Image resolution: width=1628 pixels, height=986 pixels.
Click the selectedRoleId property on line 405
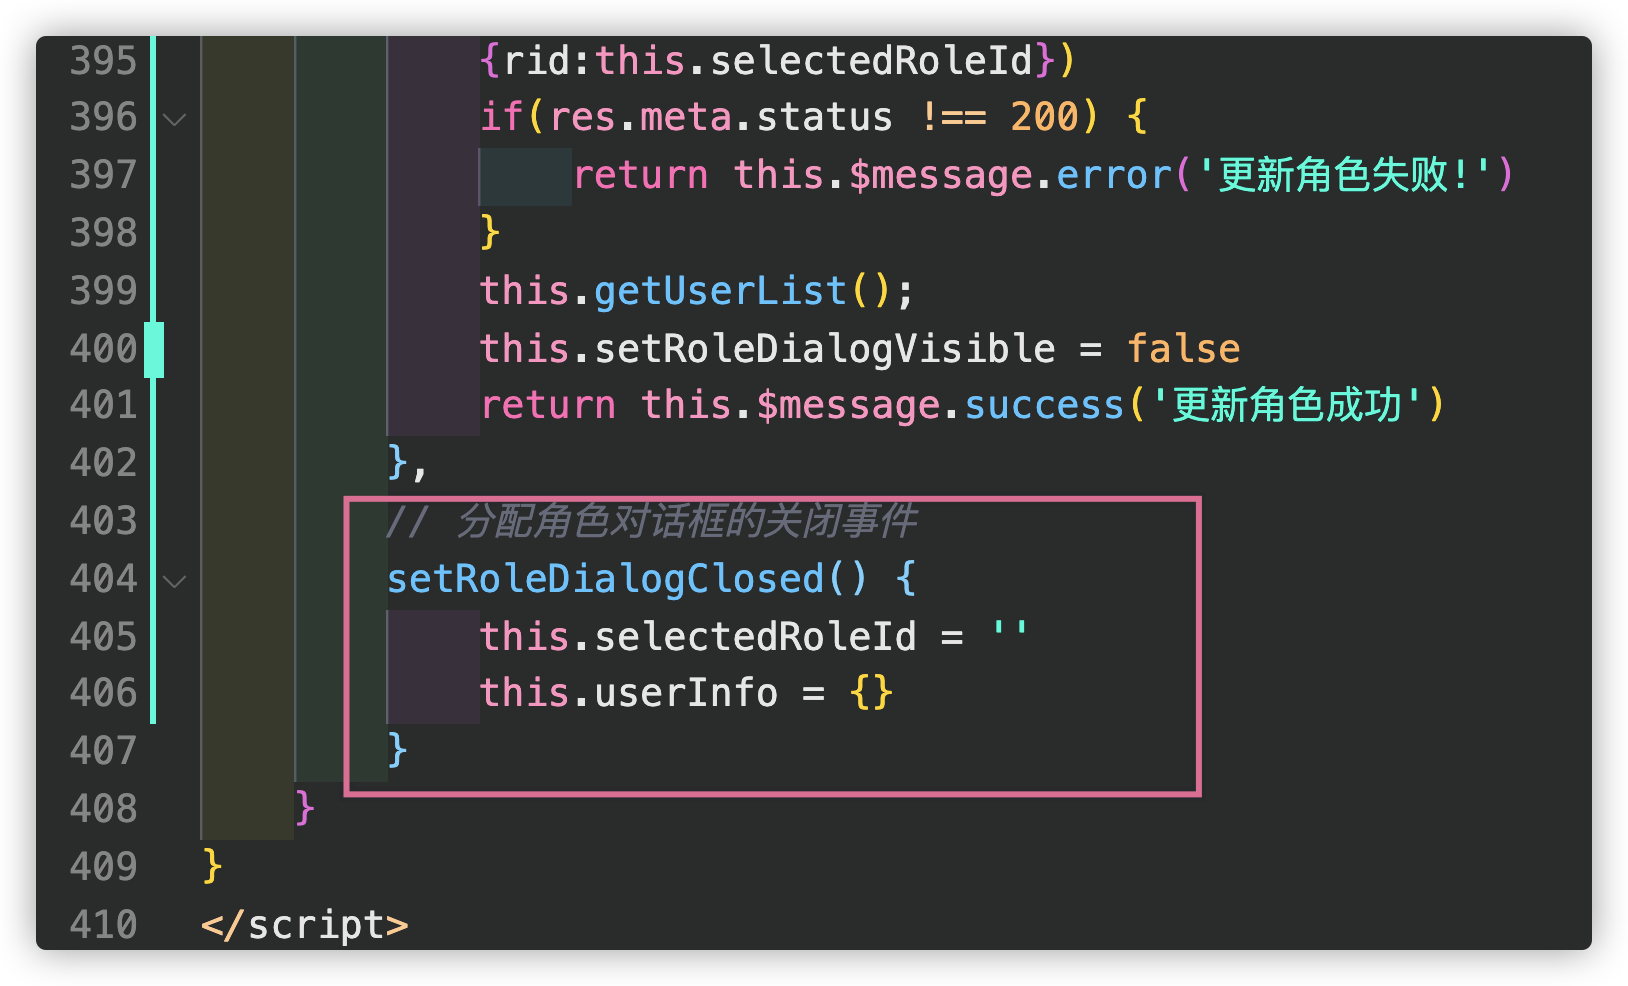click(755, 637)
